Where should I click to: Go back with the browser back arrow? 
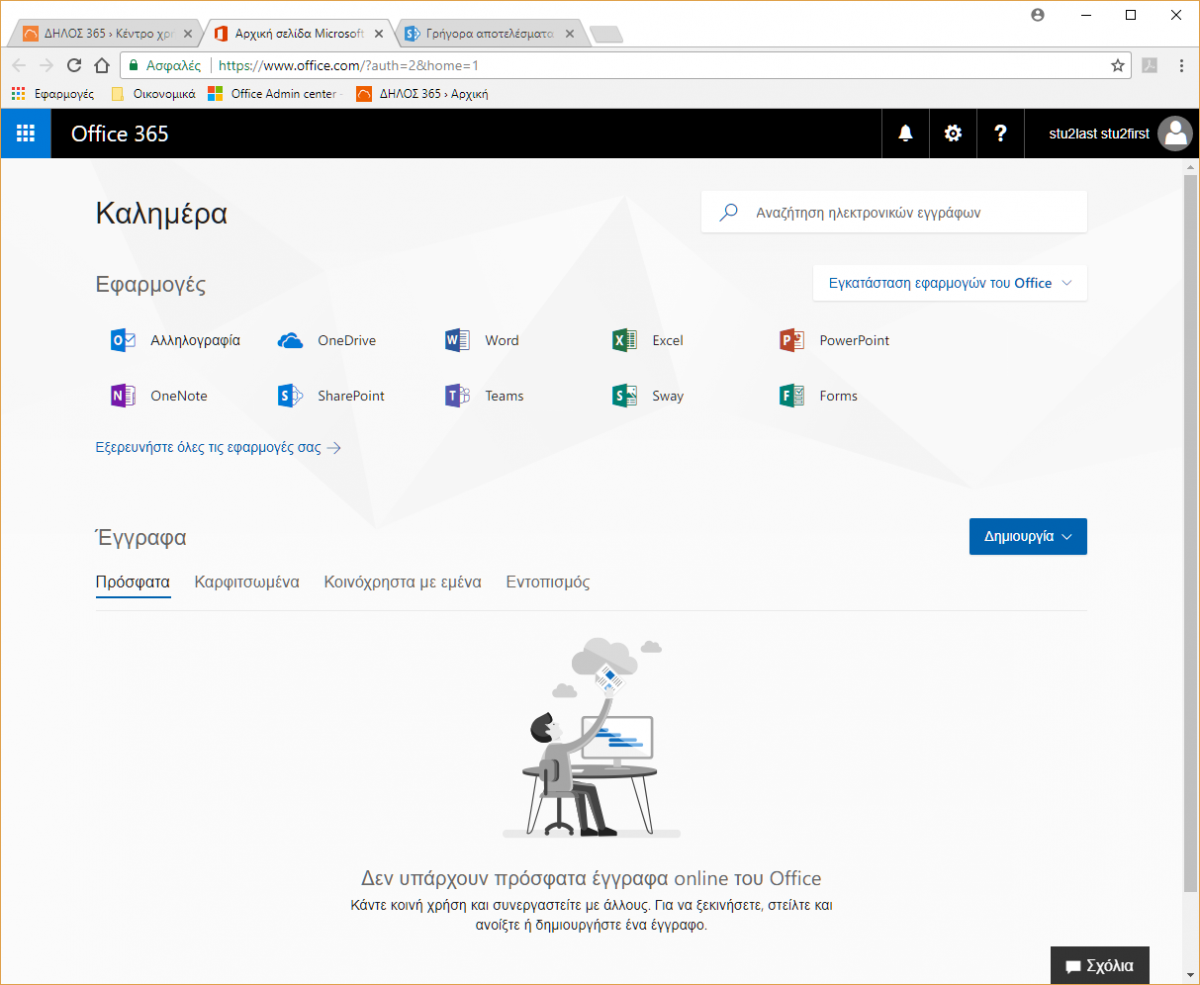click(20, 66)
